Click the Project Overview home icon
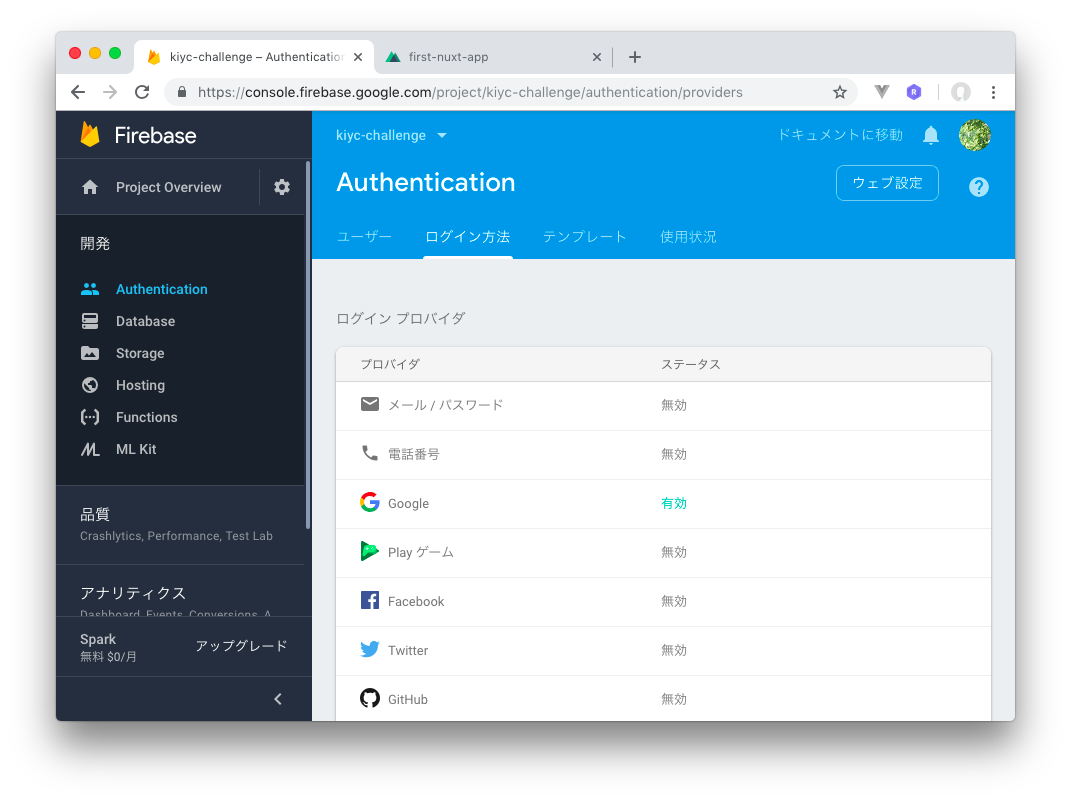 (90, 187)
